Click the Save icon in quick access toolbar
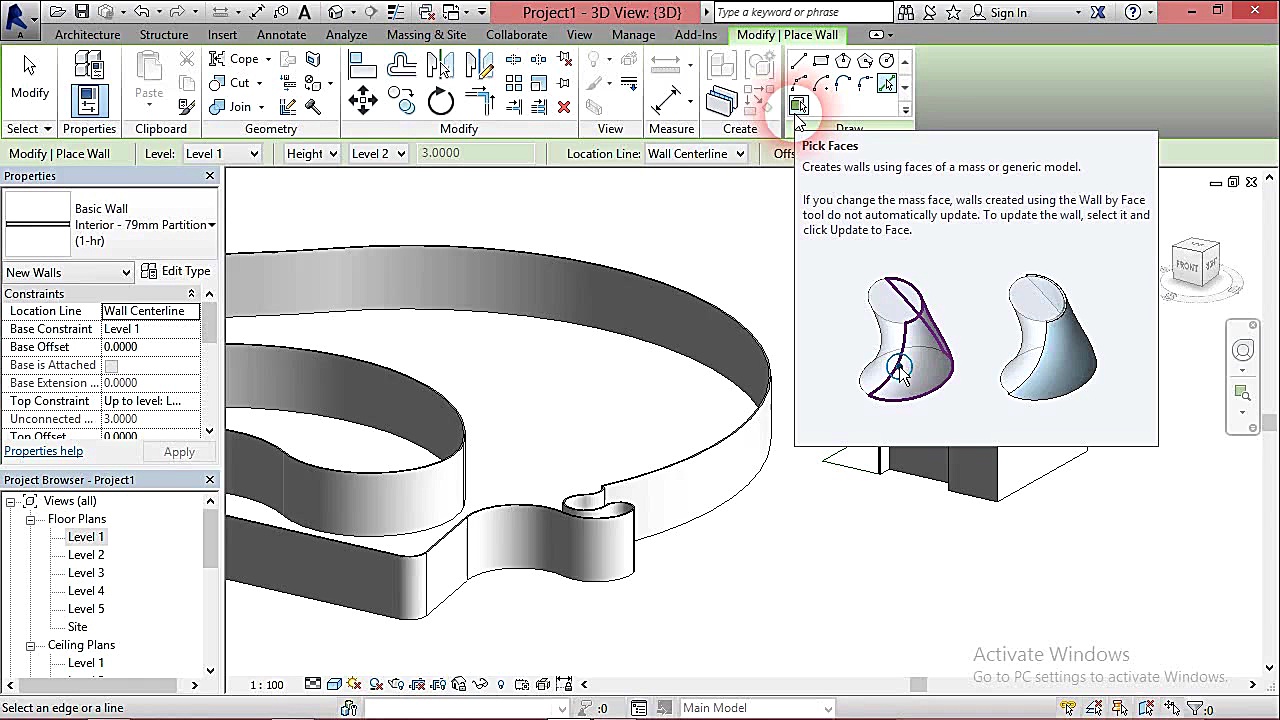 click(82, 12)
